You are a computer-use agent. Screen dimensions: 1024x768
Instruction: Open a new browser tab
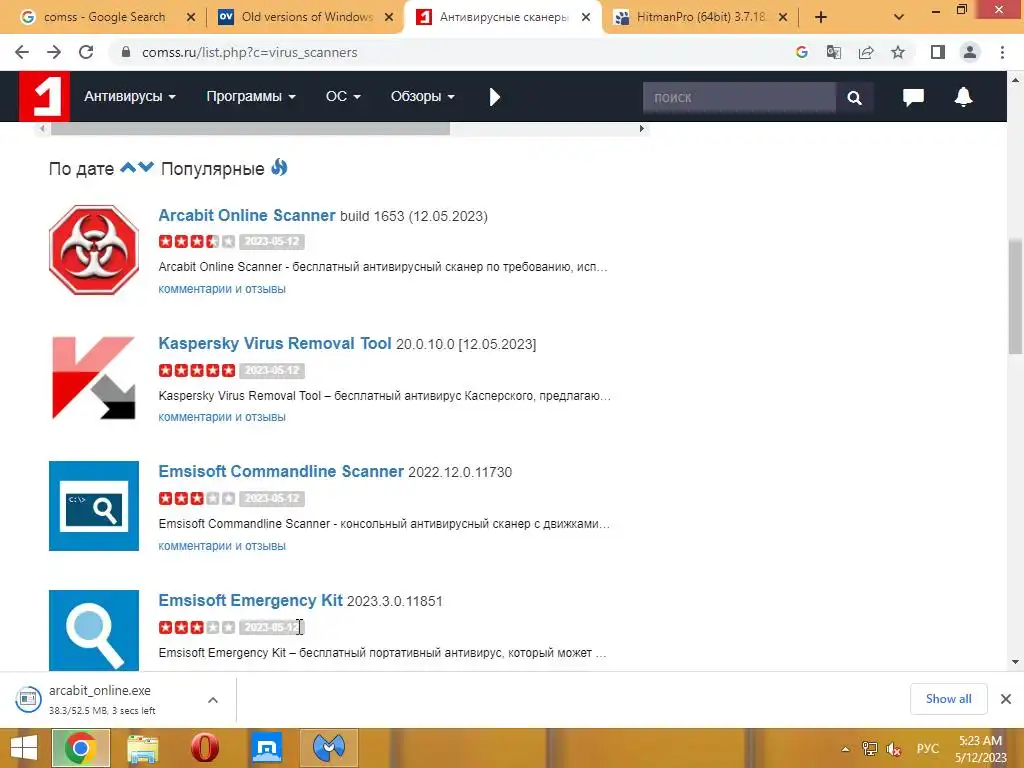point(821,17)
